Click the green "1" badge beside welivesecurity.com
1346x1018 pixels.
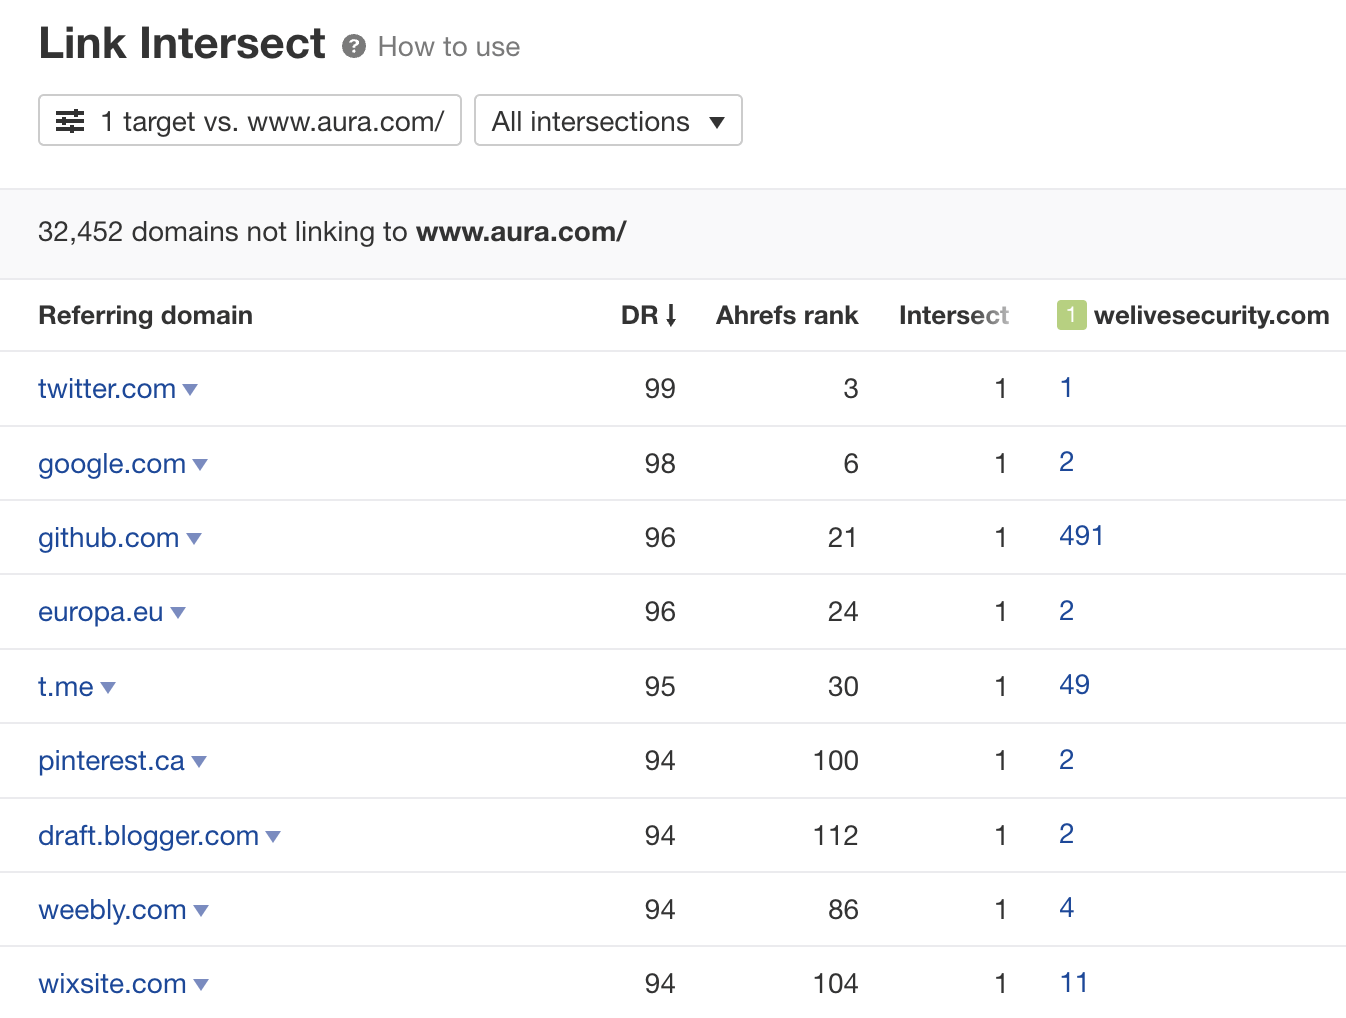tap(1070, 315)
